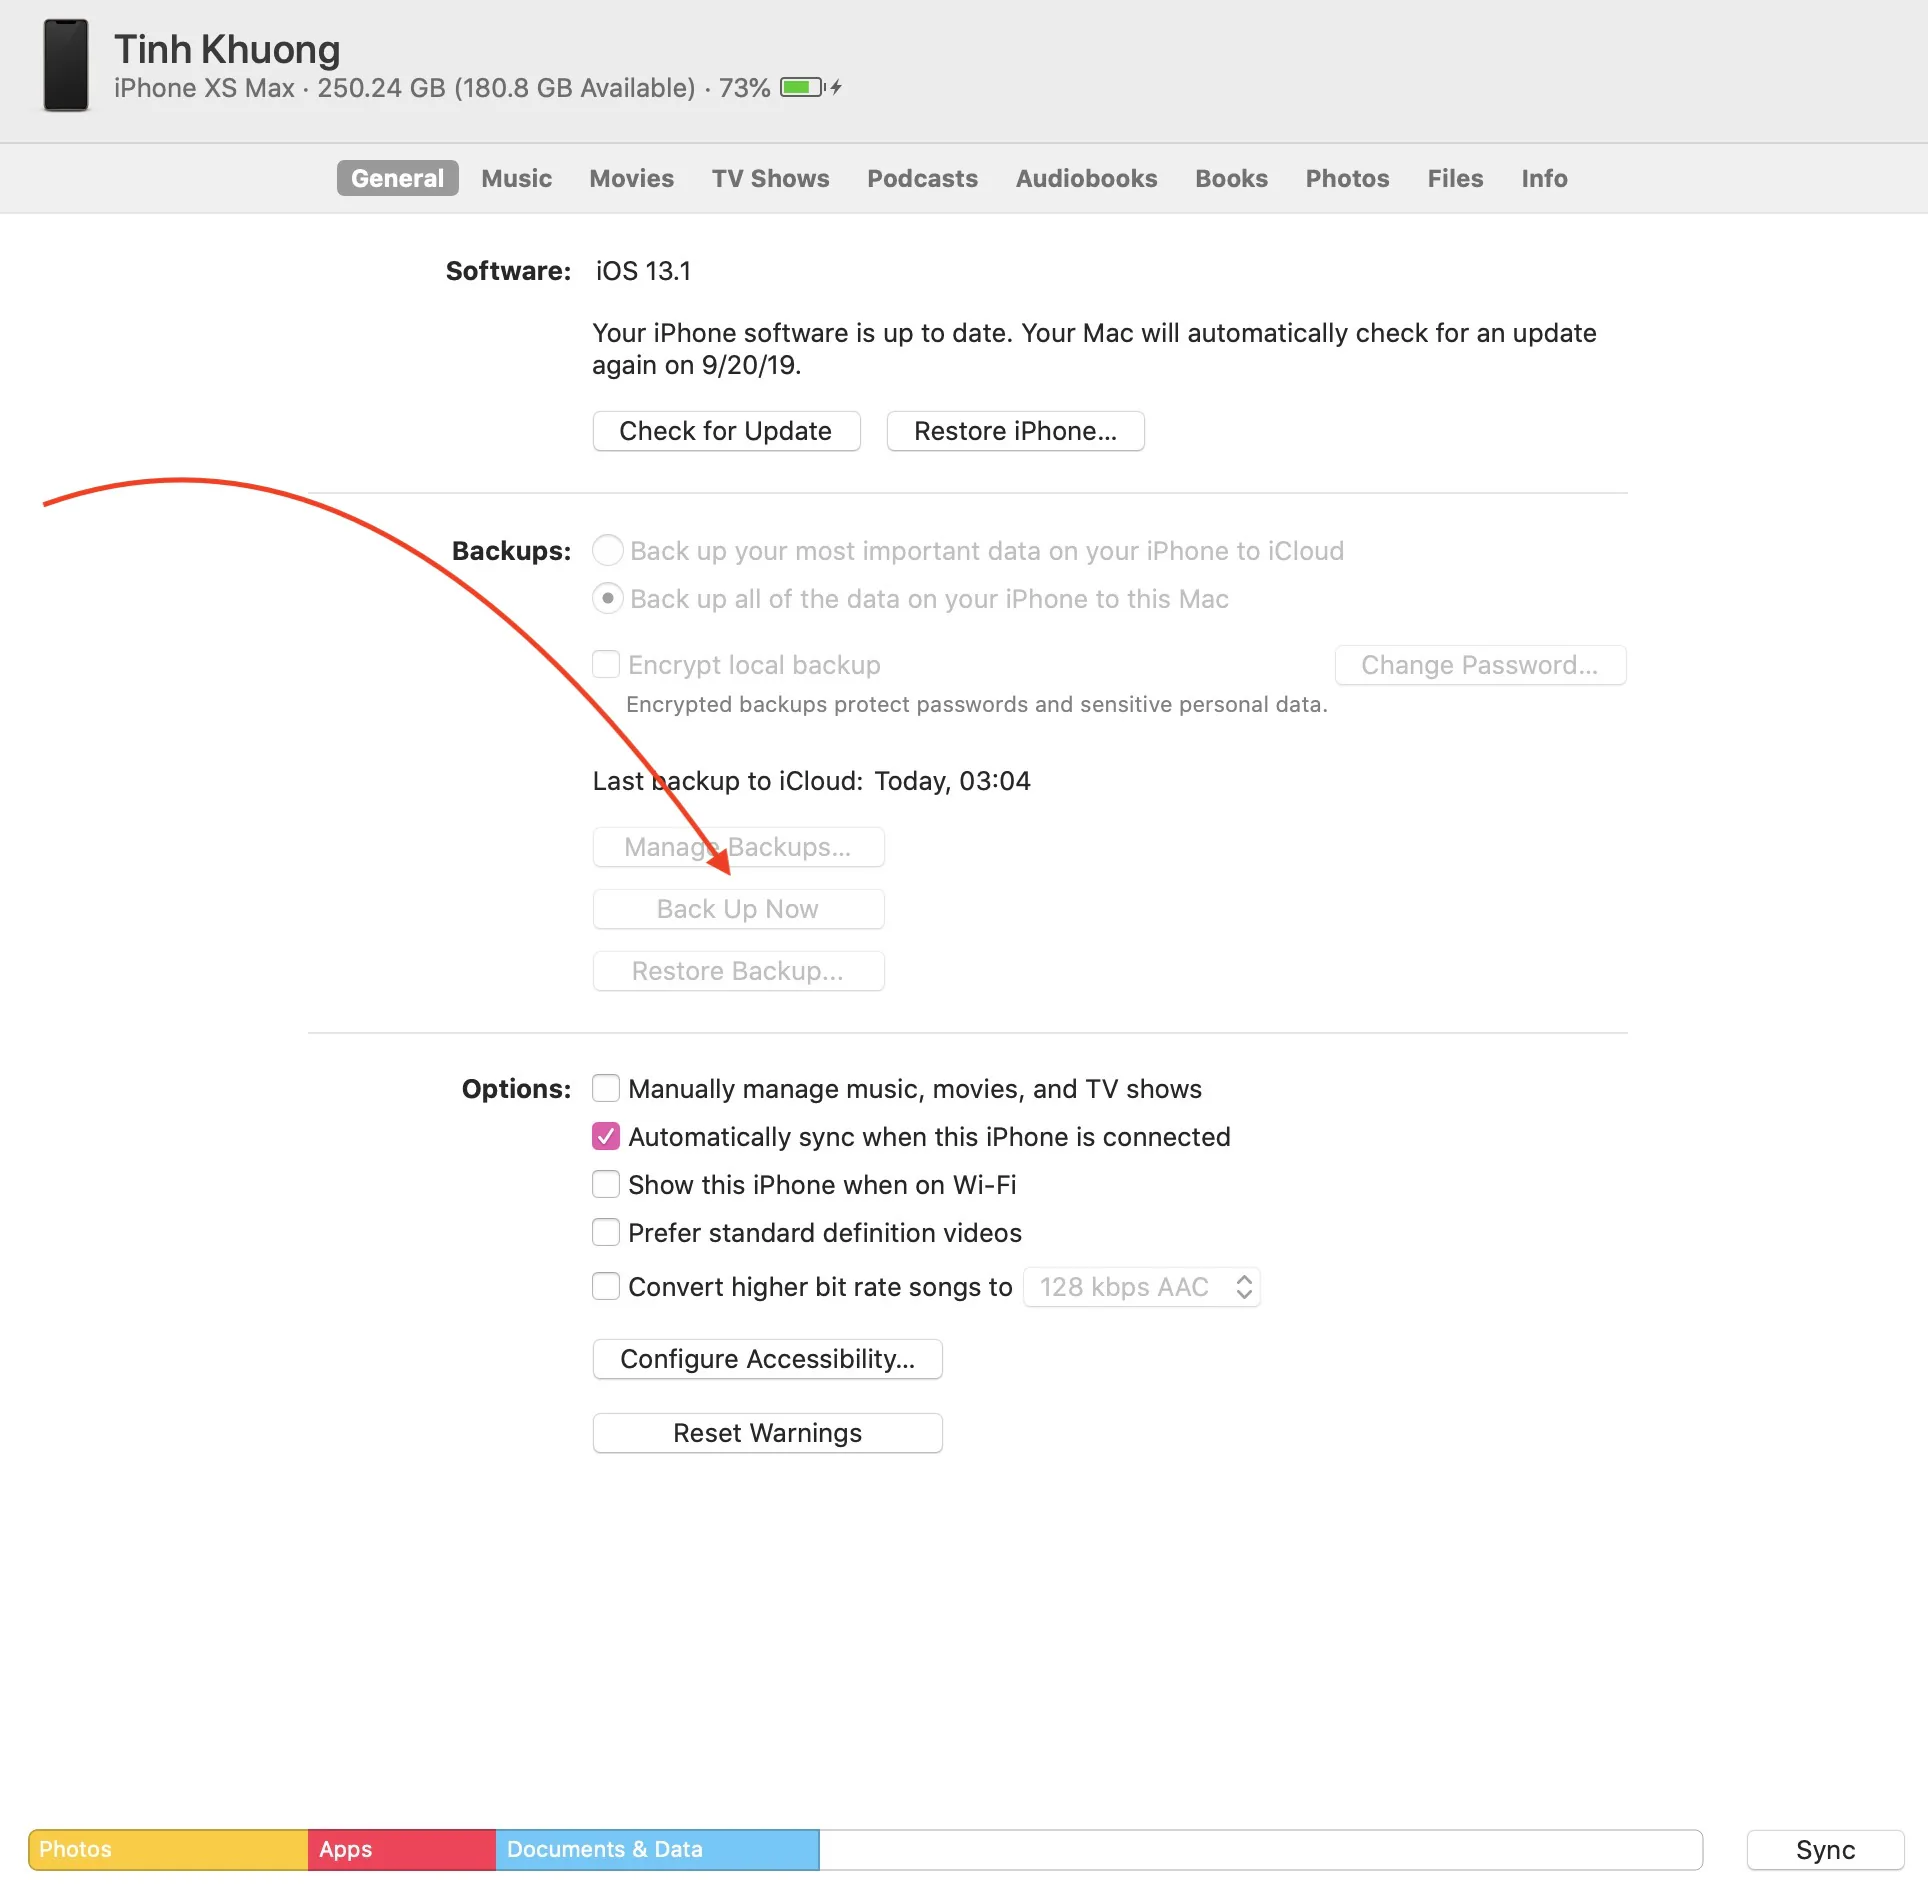The height and width of the screenshot is (1894, 1928).
Task: Go to the TV Shows tab
Action: click(770, 178)
